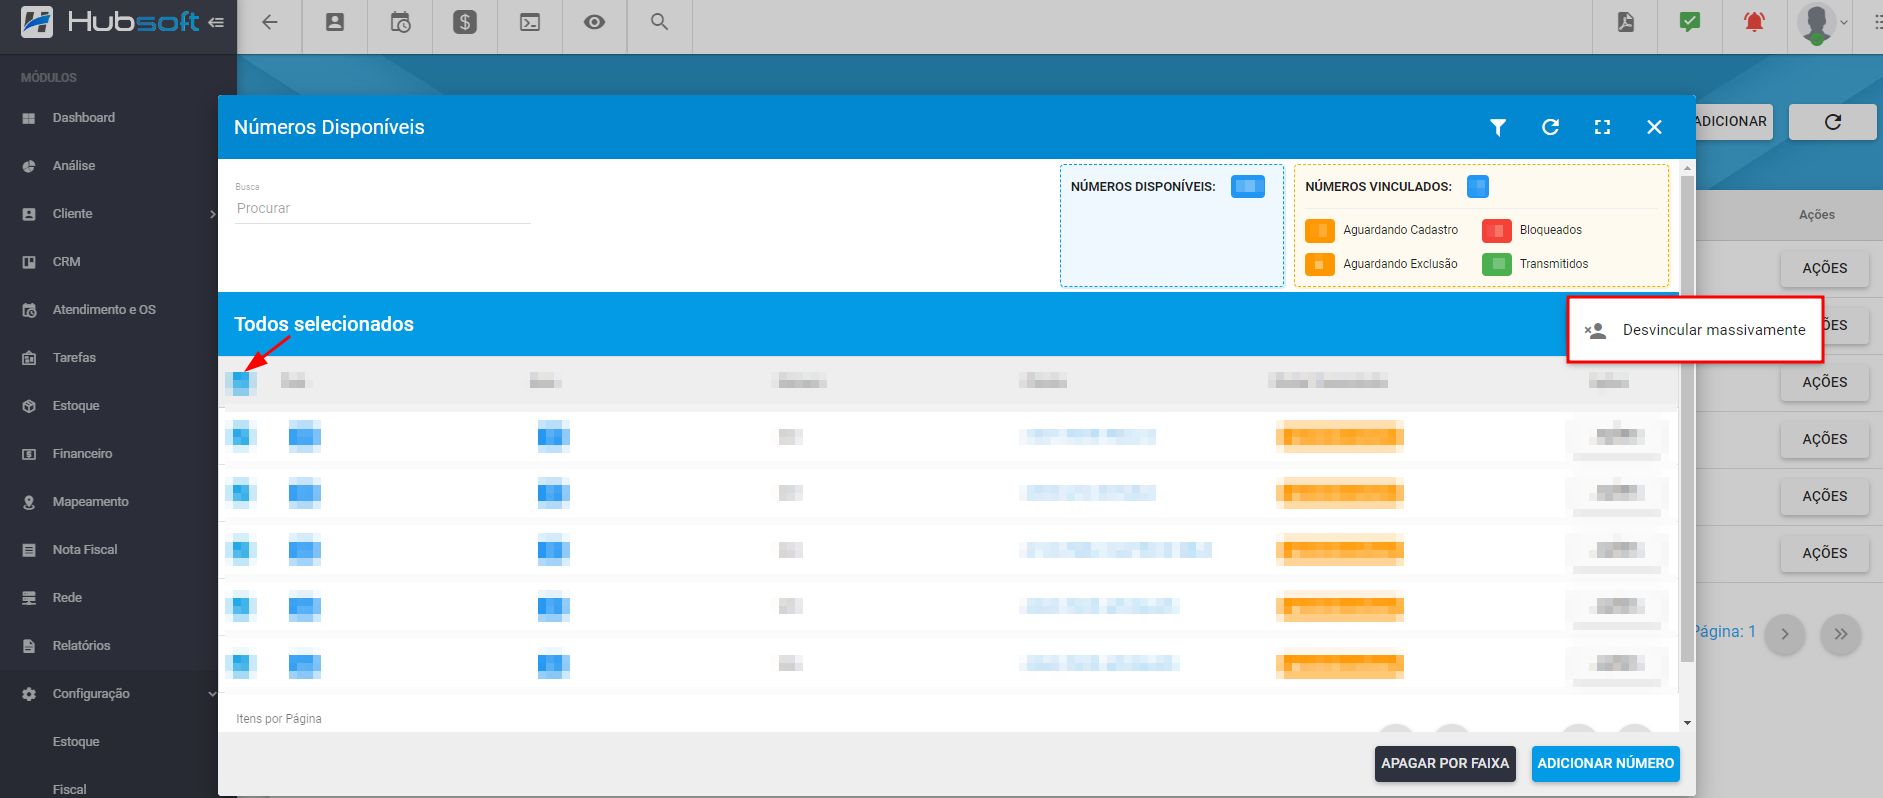This screenshot has height=798, width=1883.
Task: Click ADICIONAR NÚMERO button
Action: 1605,763
